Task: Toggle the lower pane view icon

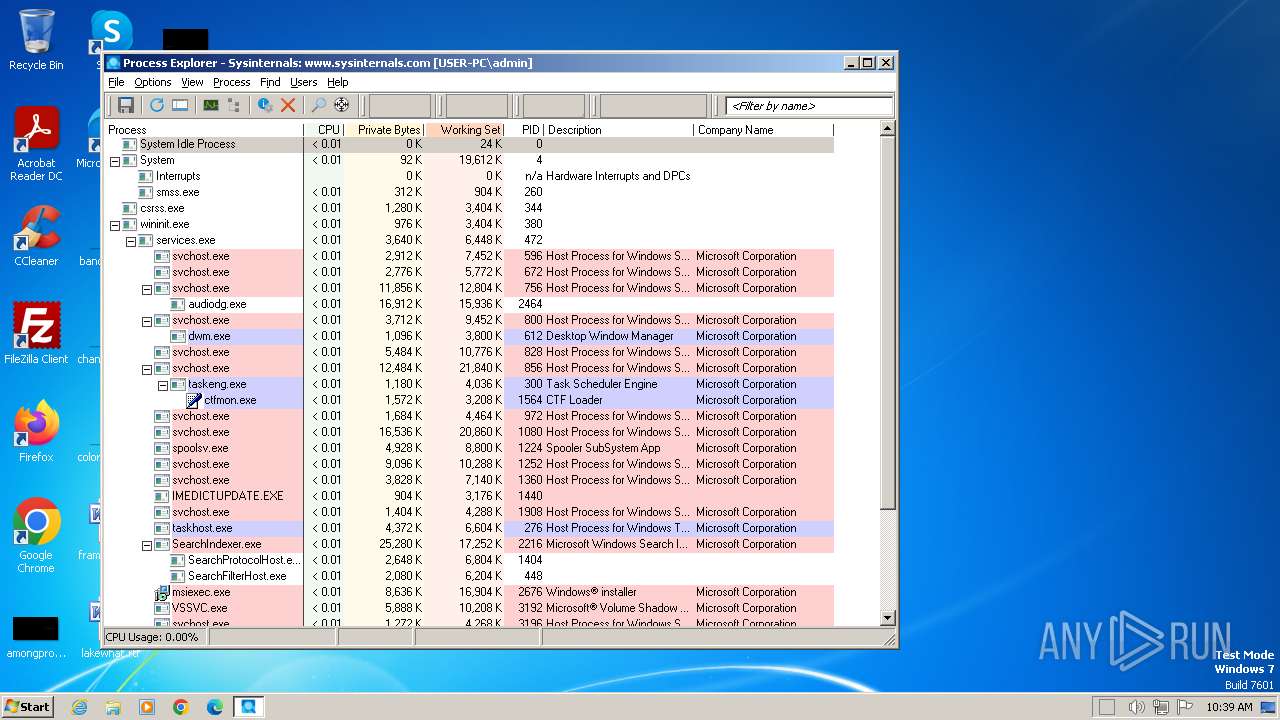Action: tap(180, 105)
